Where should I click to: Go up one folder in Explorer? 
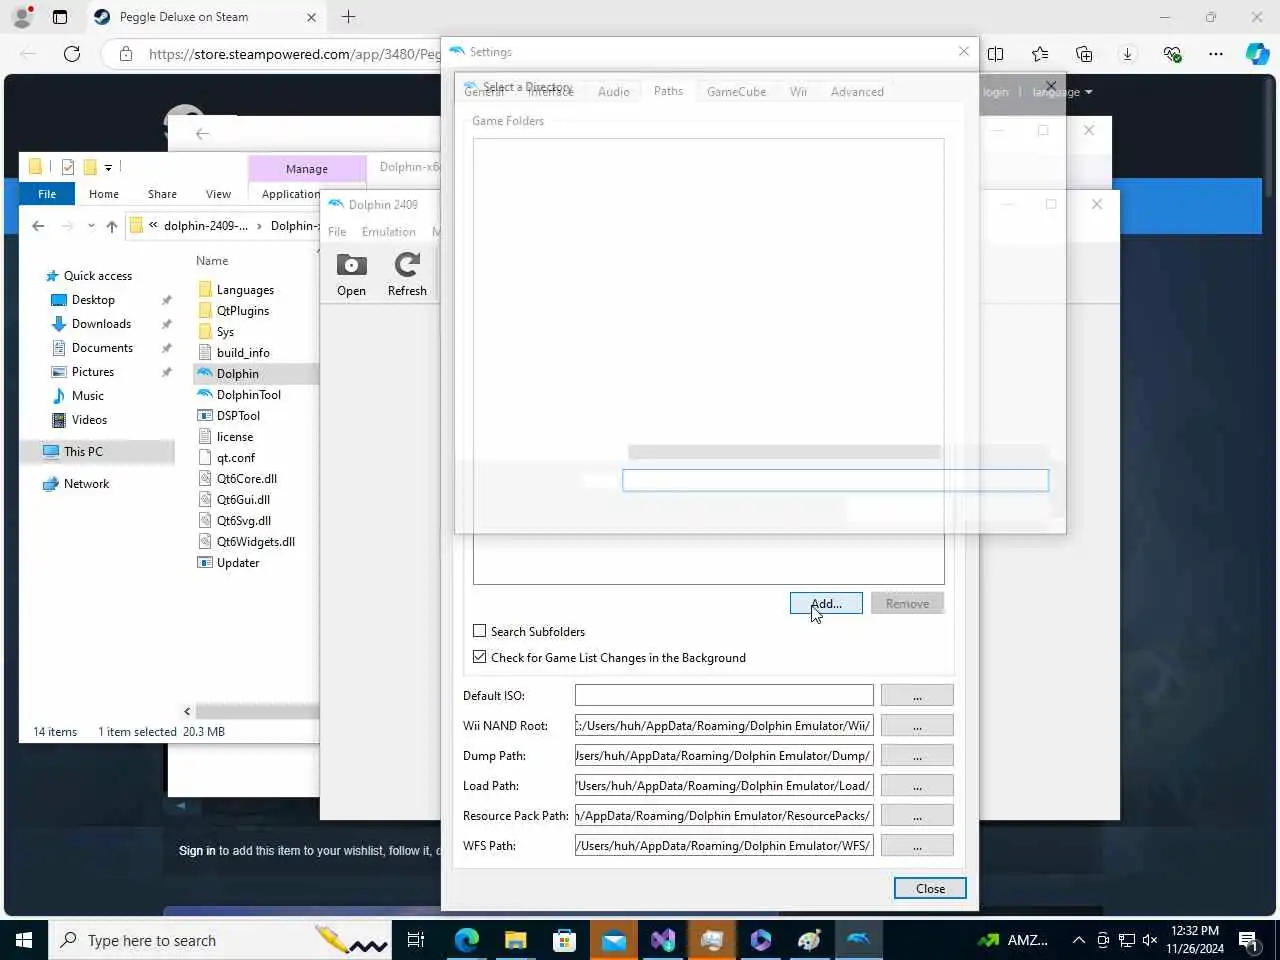(x=112, y=226)
